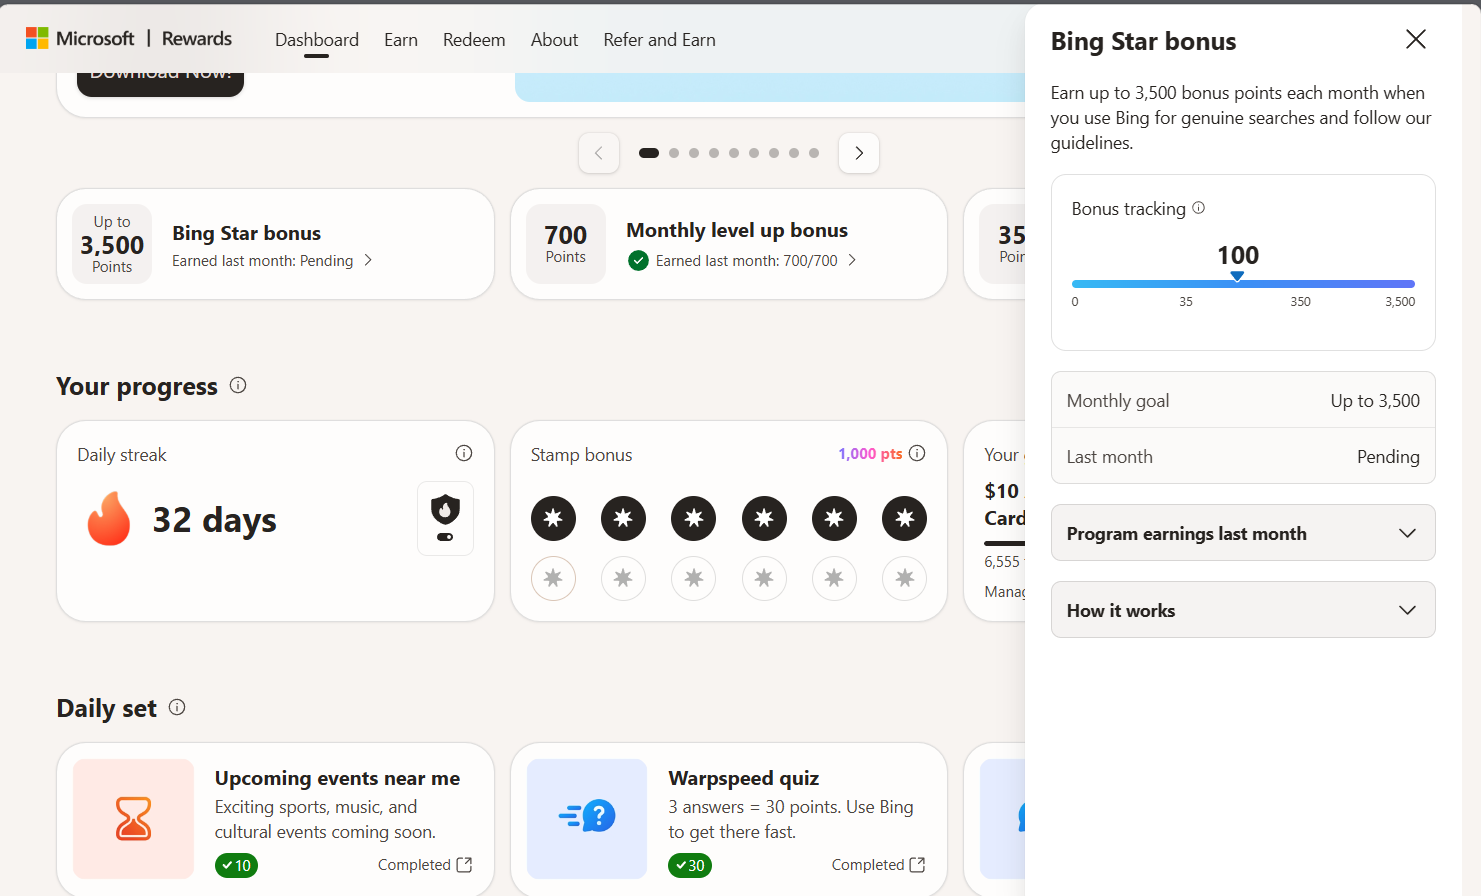Screen dimensions: 1481x896
Task: Click the Upcoming events 10 points badge
Action: [236, 865]
